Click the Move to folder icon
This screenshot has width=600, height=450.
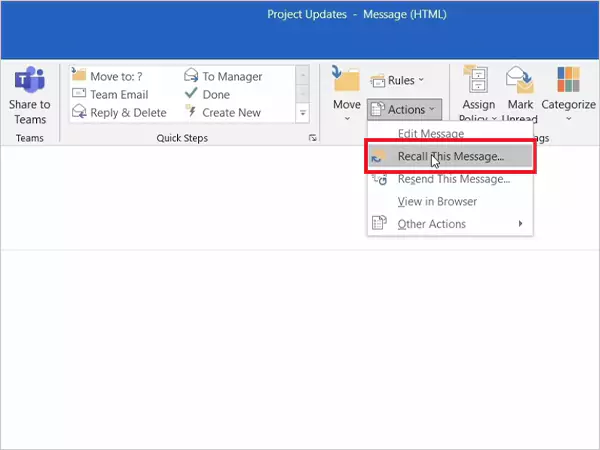pyautogui.click(x=79, y=74)
